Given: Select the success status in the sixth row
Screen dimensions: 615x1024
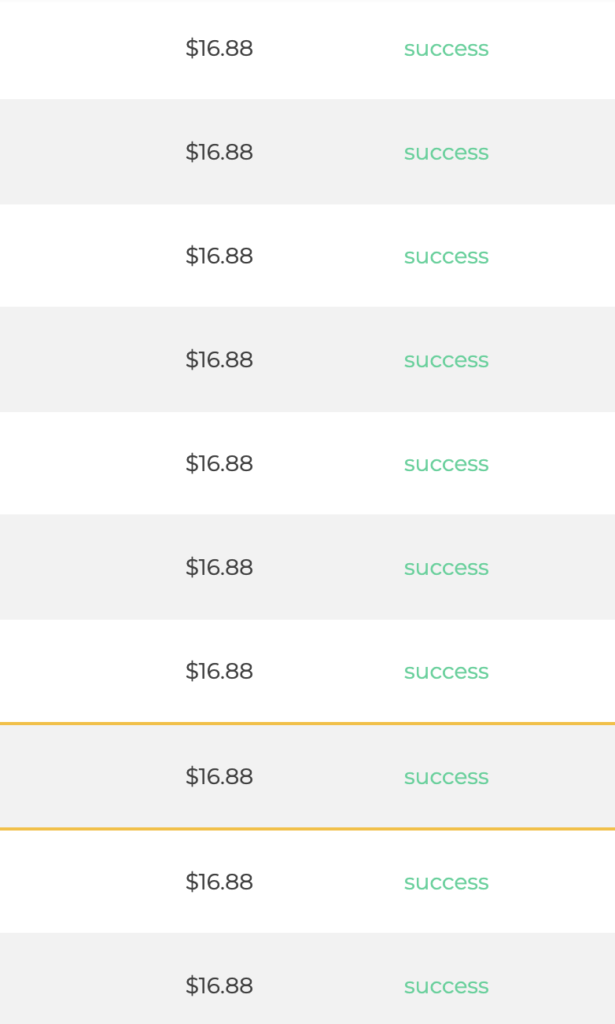Looking at the screenshot, I should click(x=446, y=568).
